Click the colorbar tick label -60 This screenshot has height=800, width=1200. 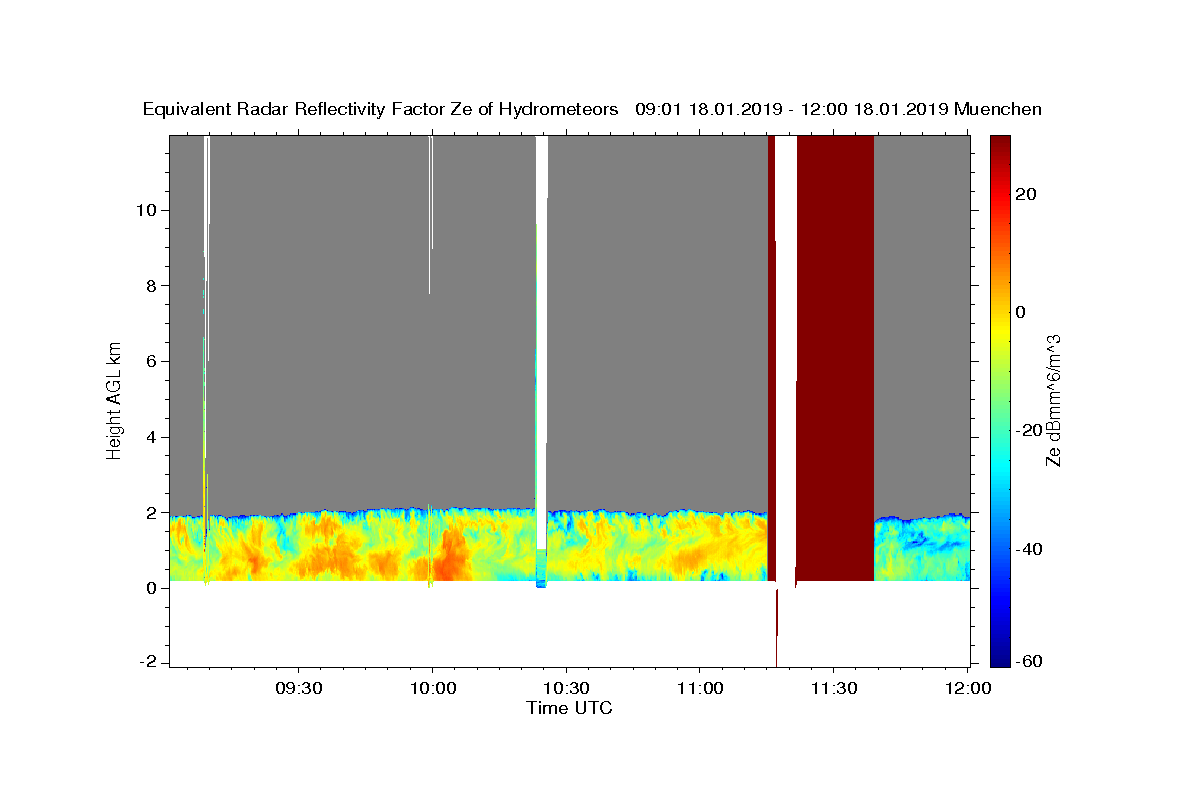tap(1028, 661)
